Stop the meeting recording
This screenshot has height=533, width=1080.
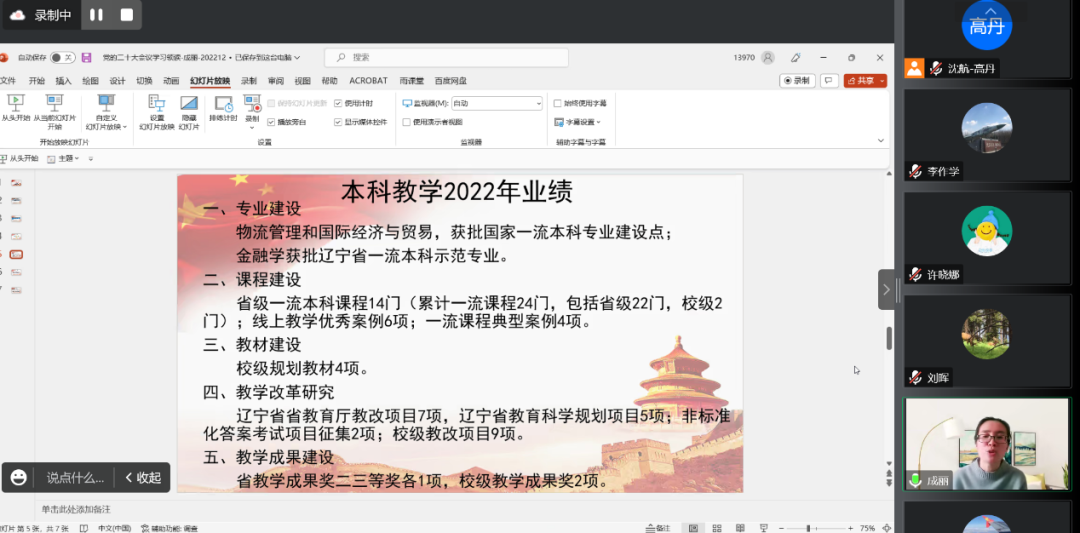126,15
